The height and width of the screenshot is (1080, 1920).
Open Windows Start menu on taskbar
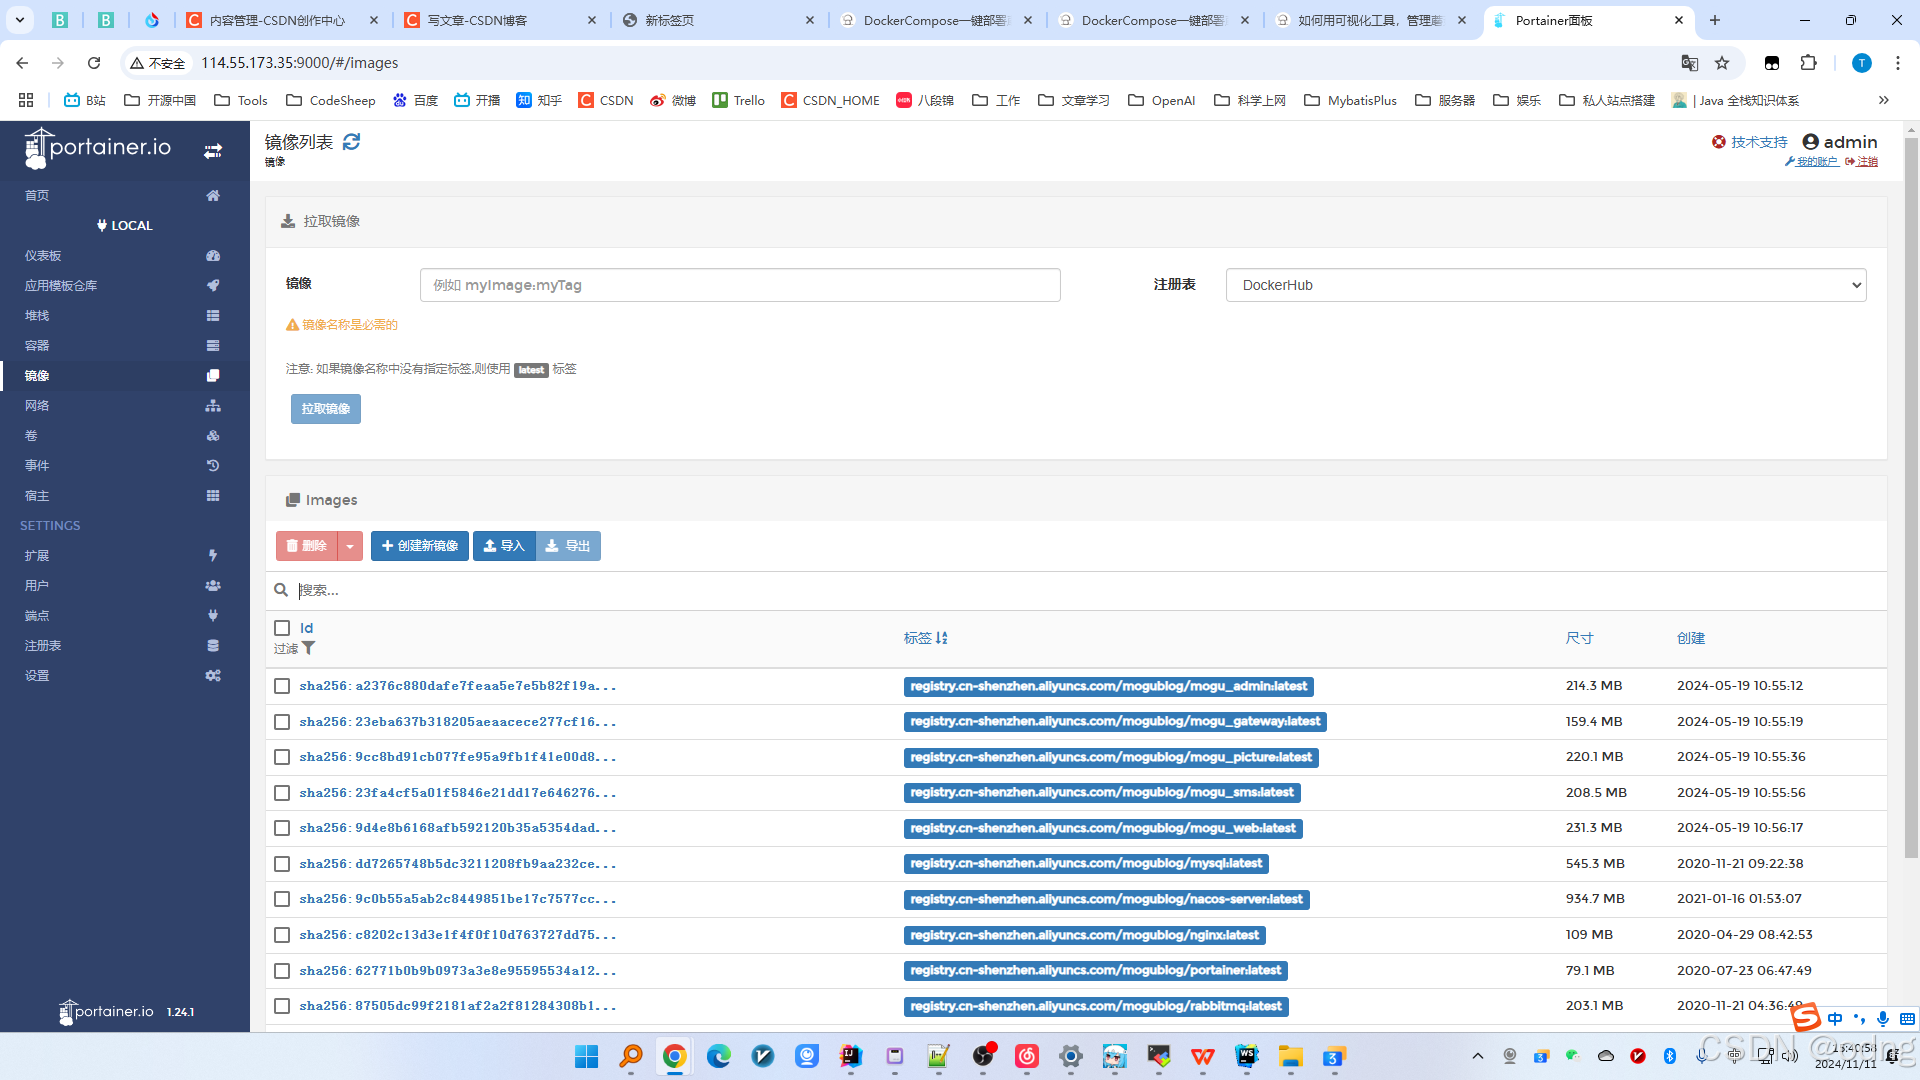pyautogui.click(x=587, y=1056)
